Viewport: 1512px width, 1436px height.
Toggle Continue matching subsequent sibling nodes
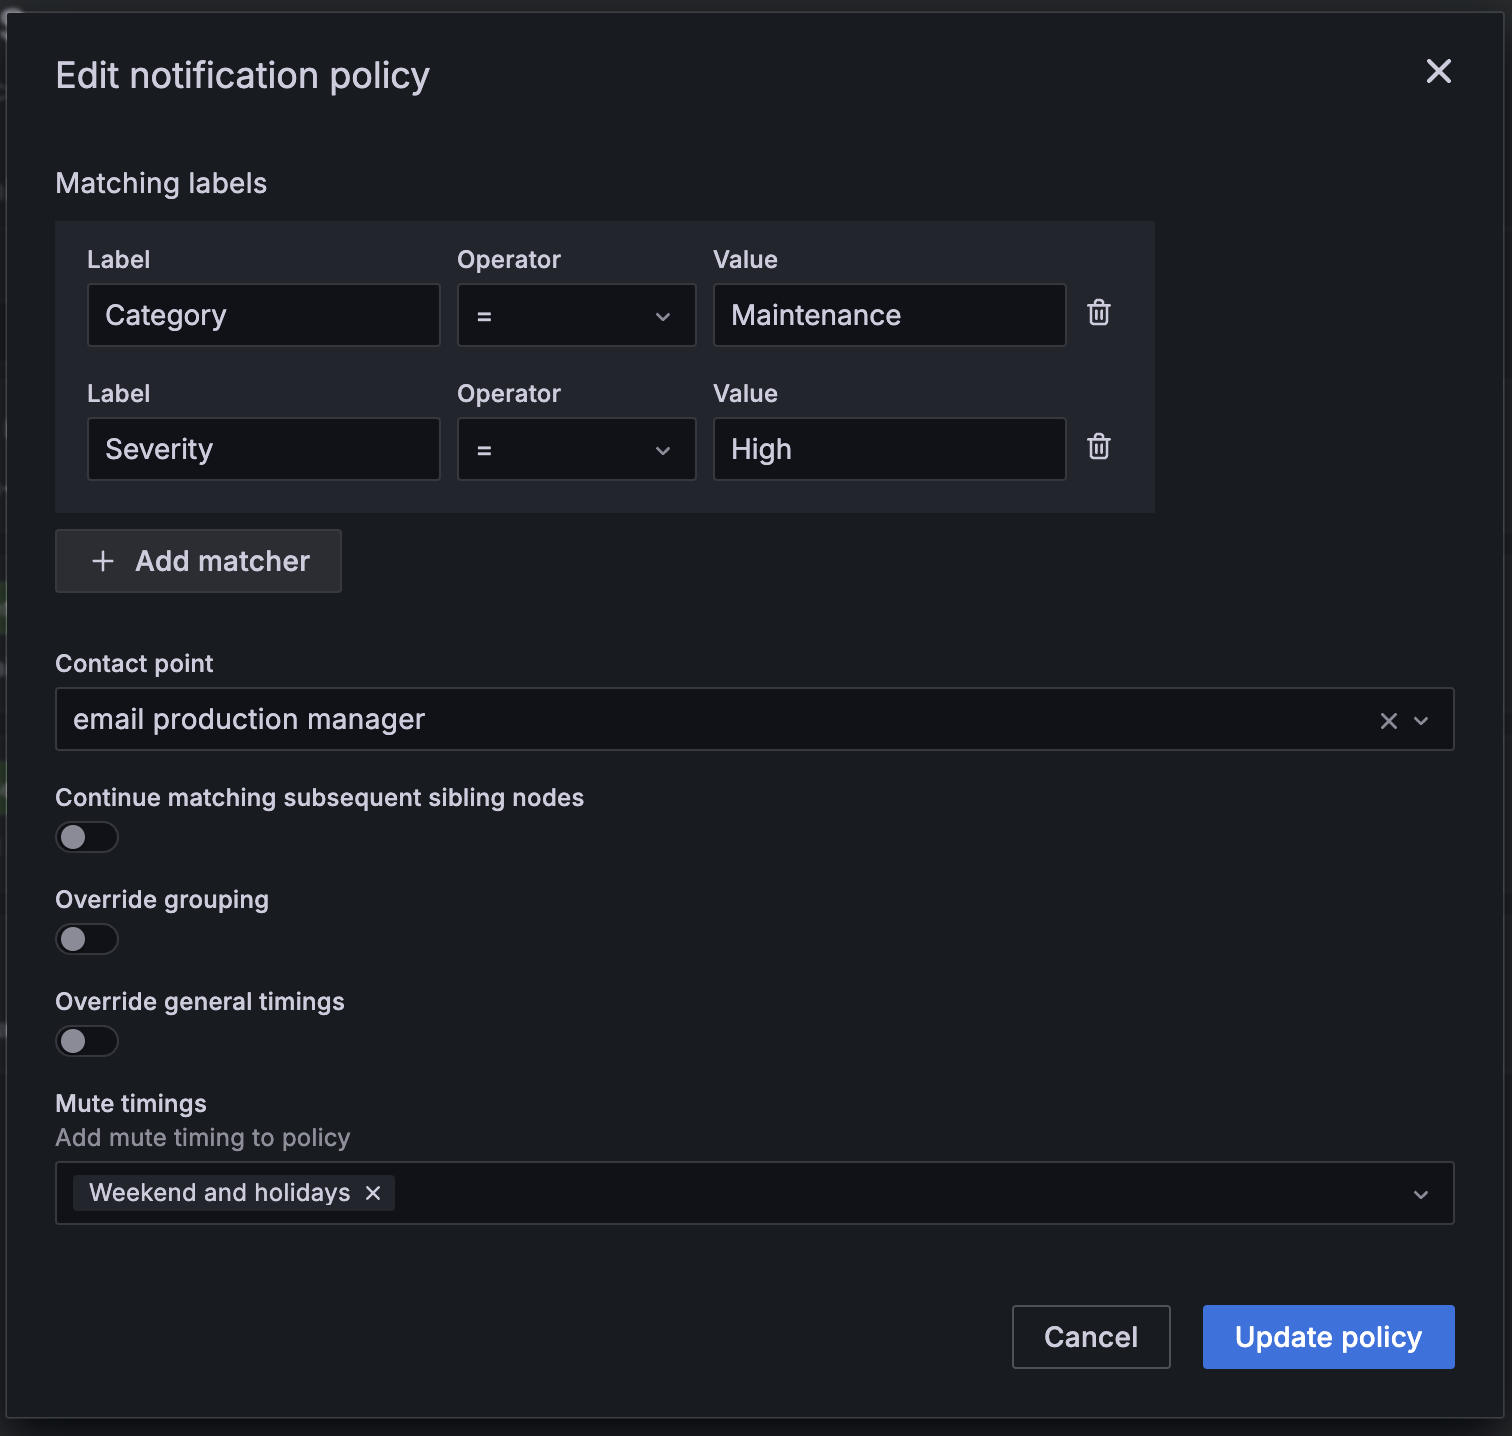87,837
